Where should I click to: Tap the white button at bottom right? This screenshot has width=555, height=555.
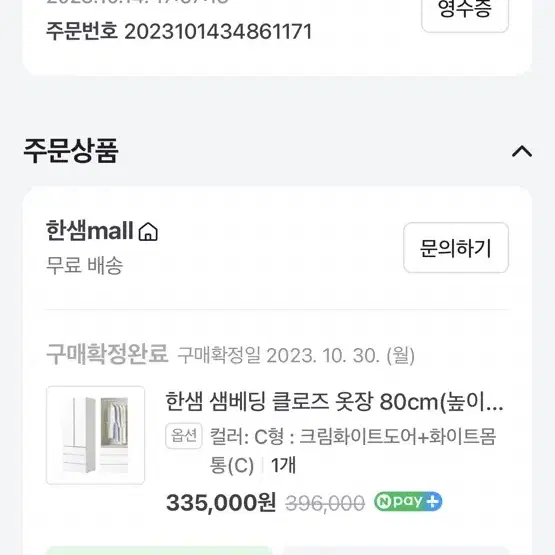point(396,551)
